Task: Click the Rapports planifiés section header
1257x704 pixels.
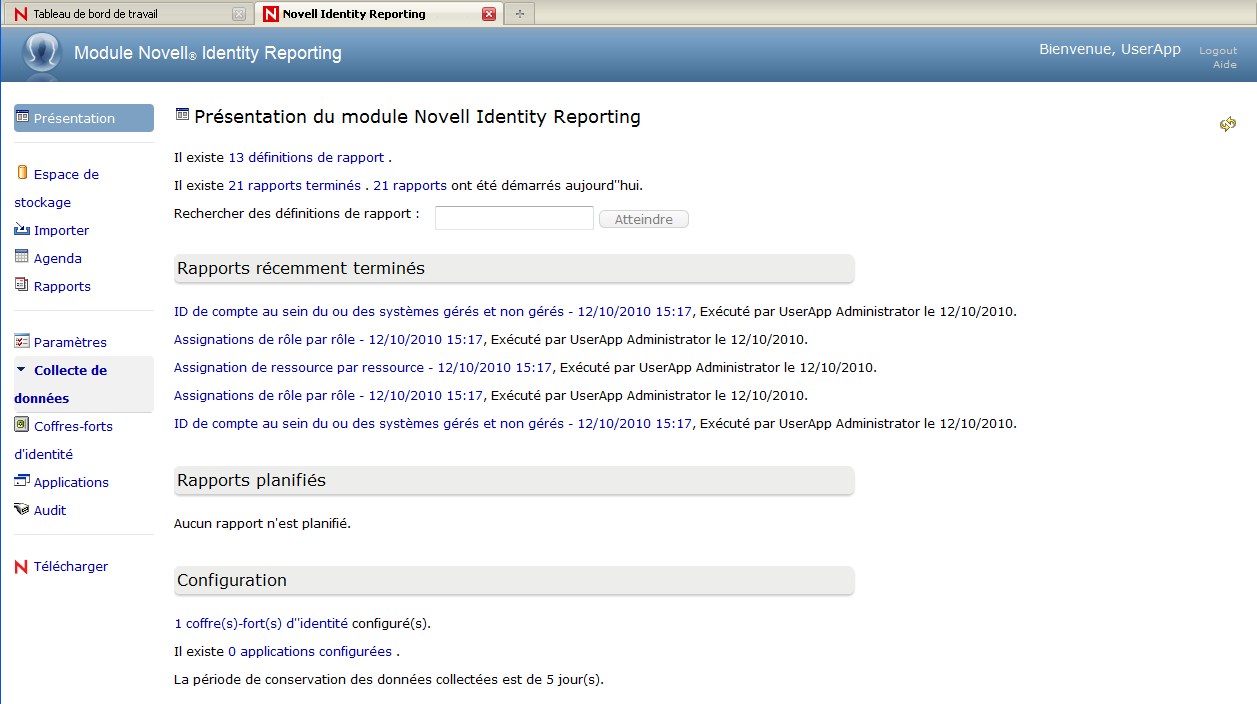Action: (514, 480)
